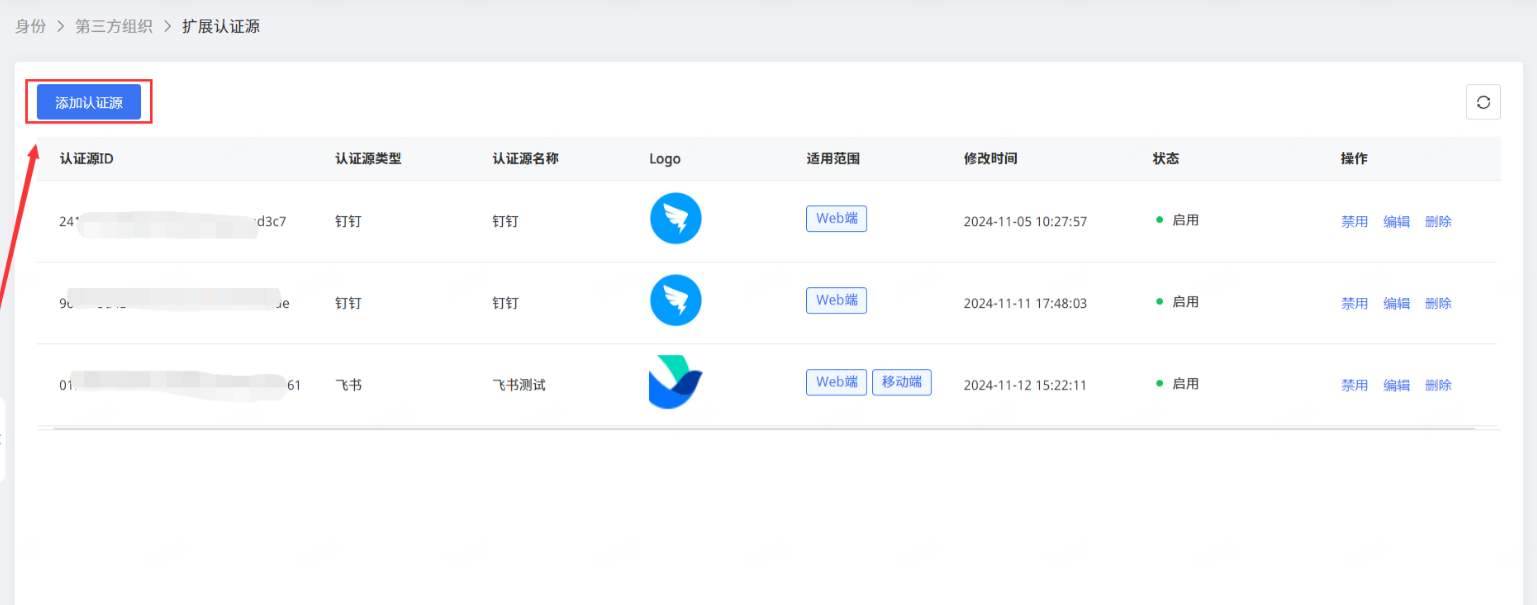The image size is (1537, 605).
Task: Click the second row DingTalk logo
Action: pos(675,301)
